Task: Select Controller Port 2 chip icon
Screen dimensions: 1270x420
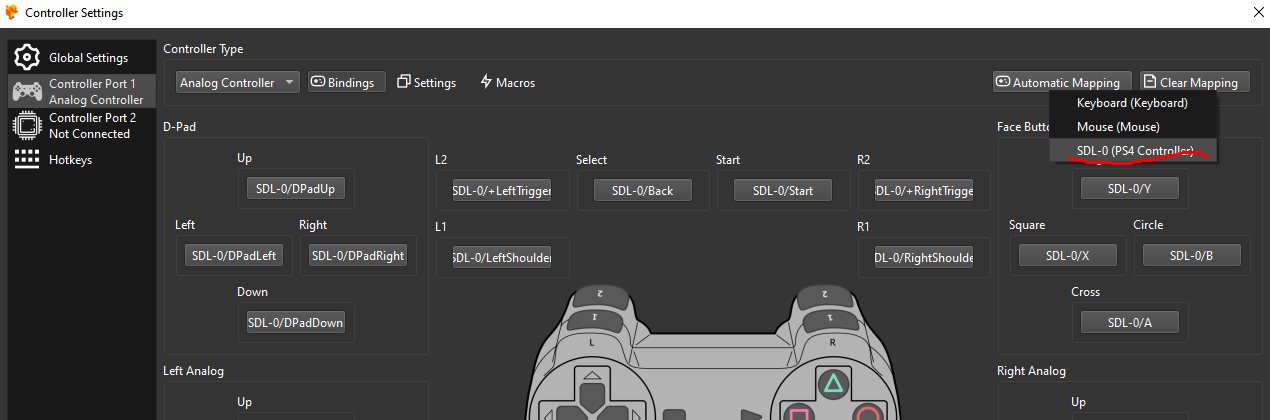Action: tap(27, 125)
